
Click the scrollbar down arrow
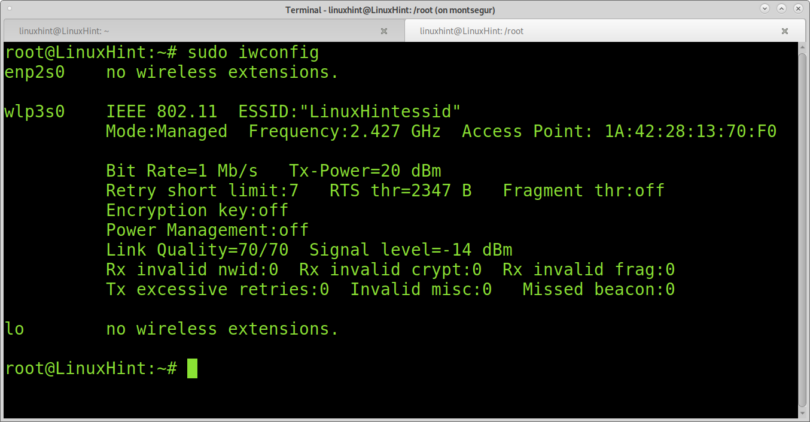(802, 413)
